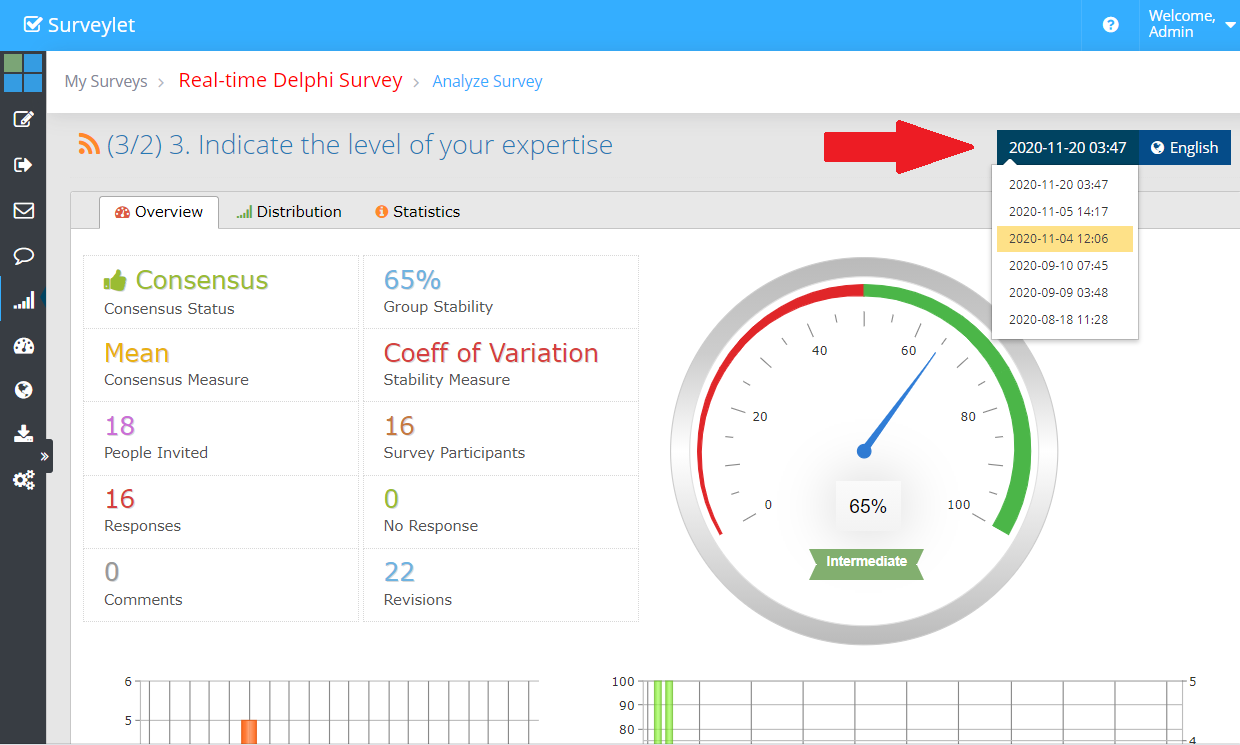Click the help question mark icon

pos(1110,25)
